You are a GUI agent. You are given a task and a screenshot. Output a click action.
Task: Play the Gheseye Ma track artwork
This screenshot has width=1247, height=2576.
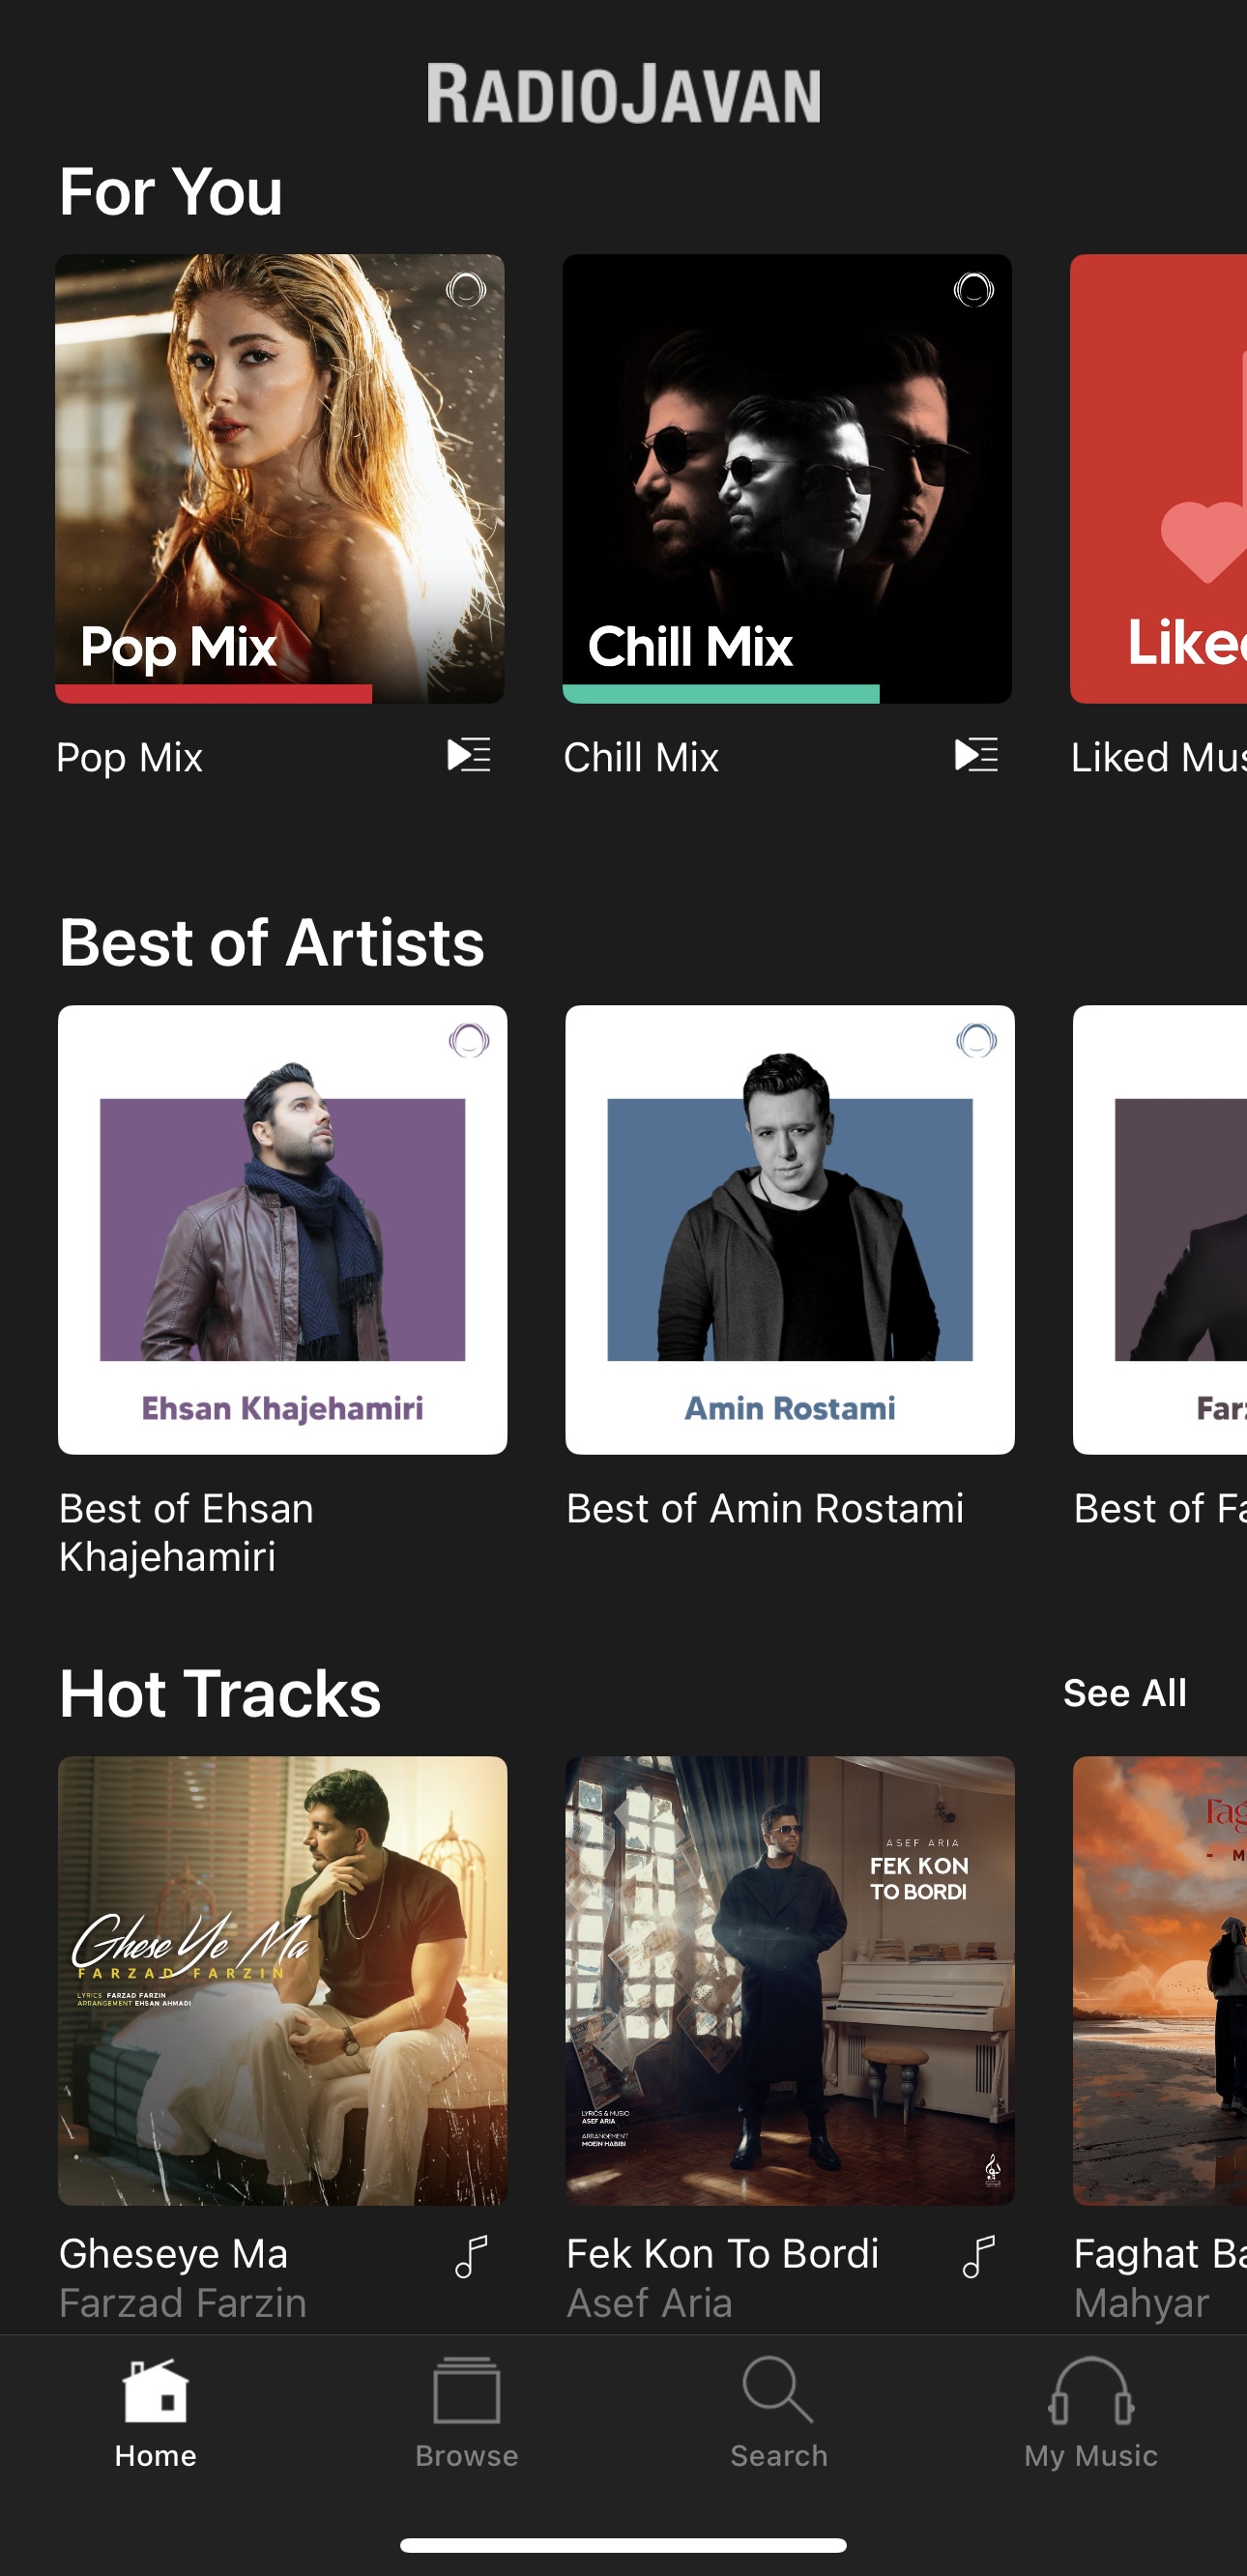[x=282, y=1980]
